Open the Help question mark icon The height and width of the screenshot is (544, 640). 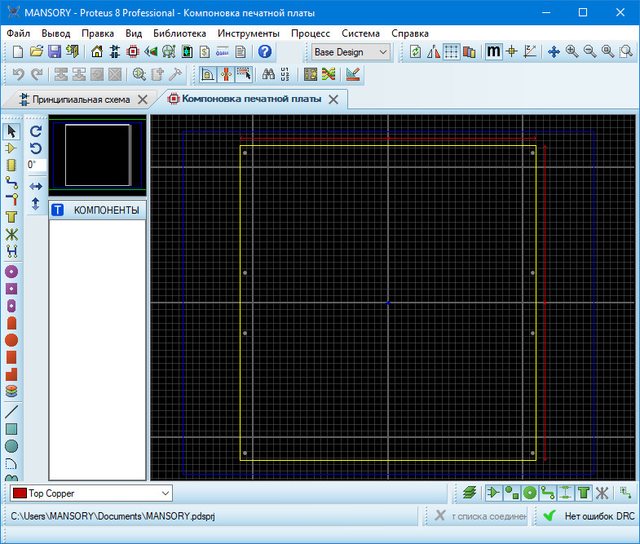coord(265,51)
